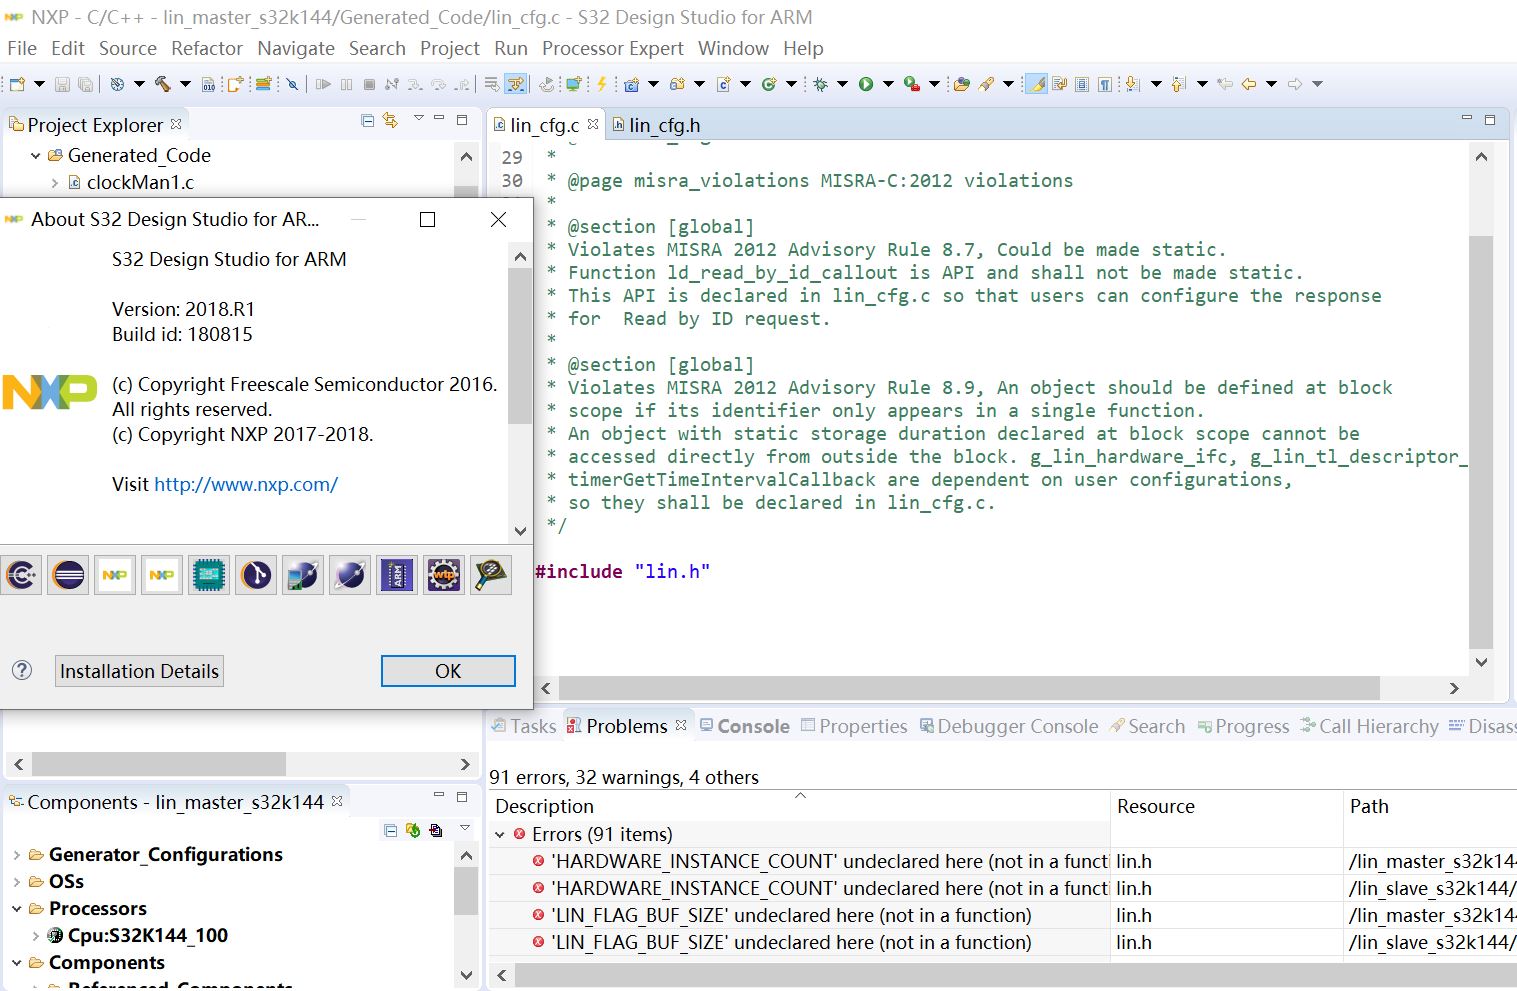
Task: Switch to the lin_cfg.h editor tab
Action: point(664,125)
